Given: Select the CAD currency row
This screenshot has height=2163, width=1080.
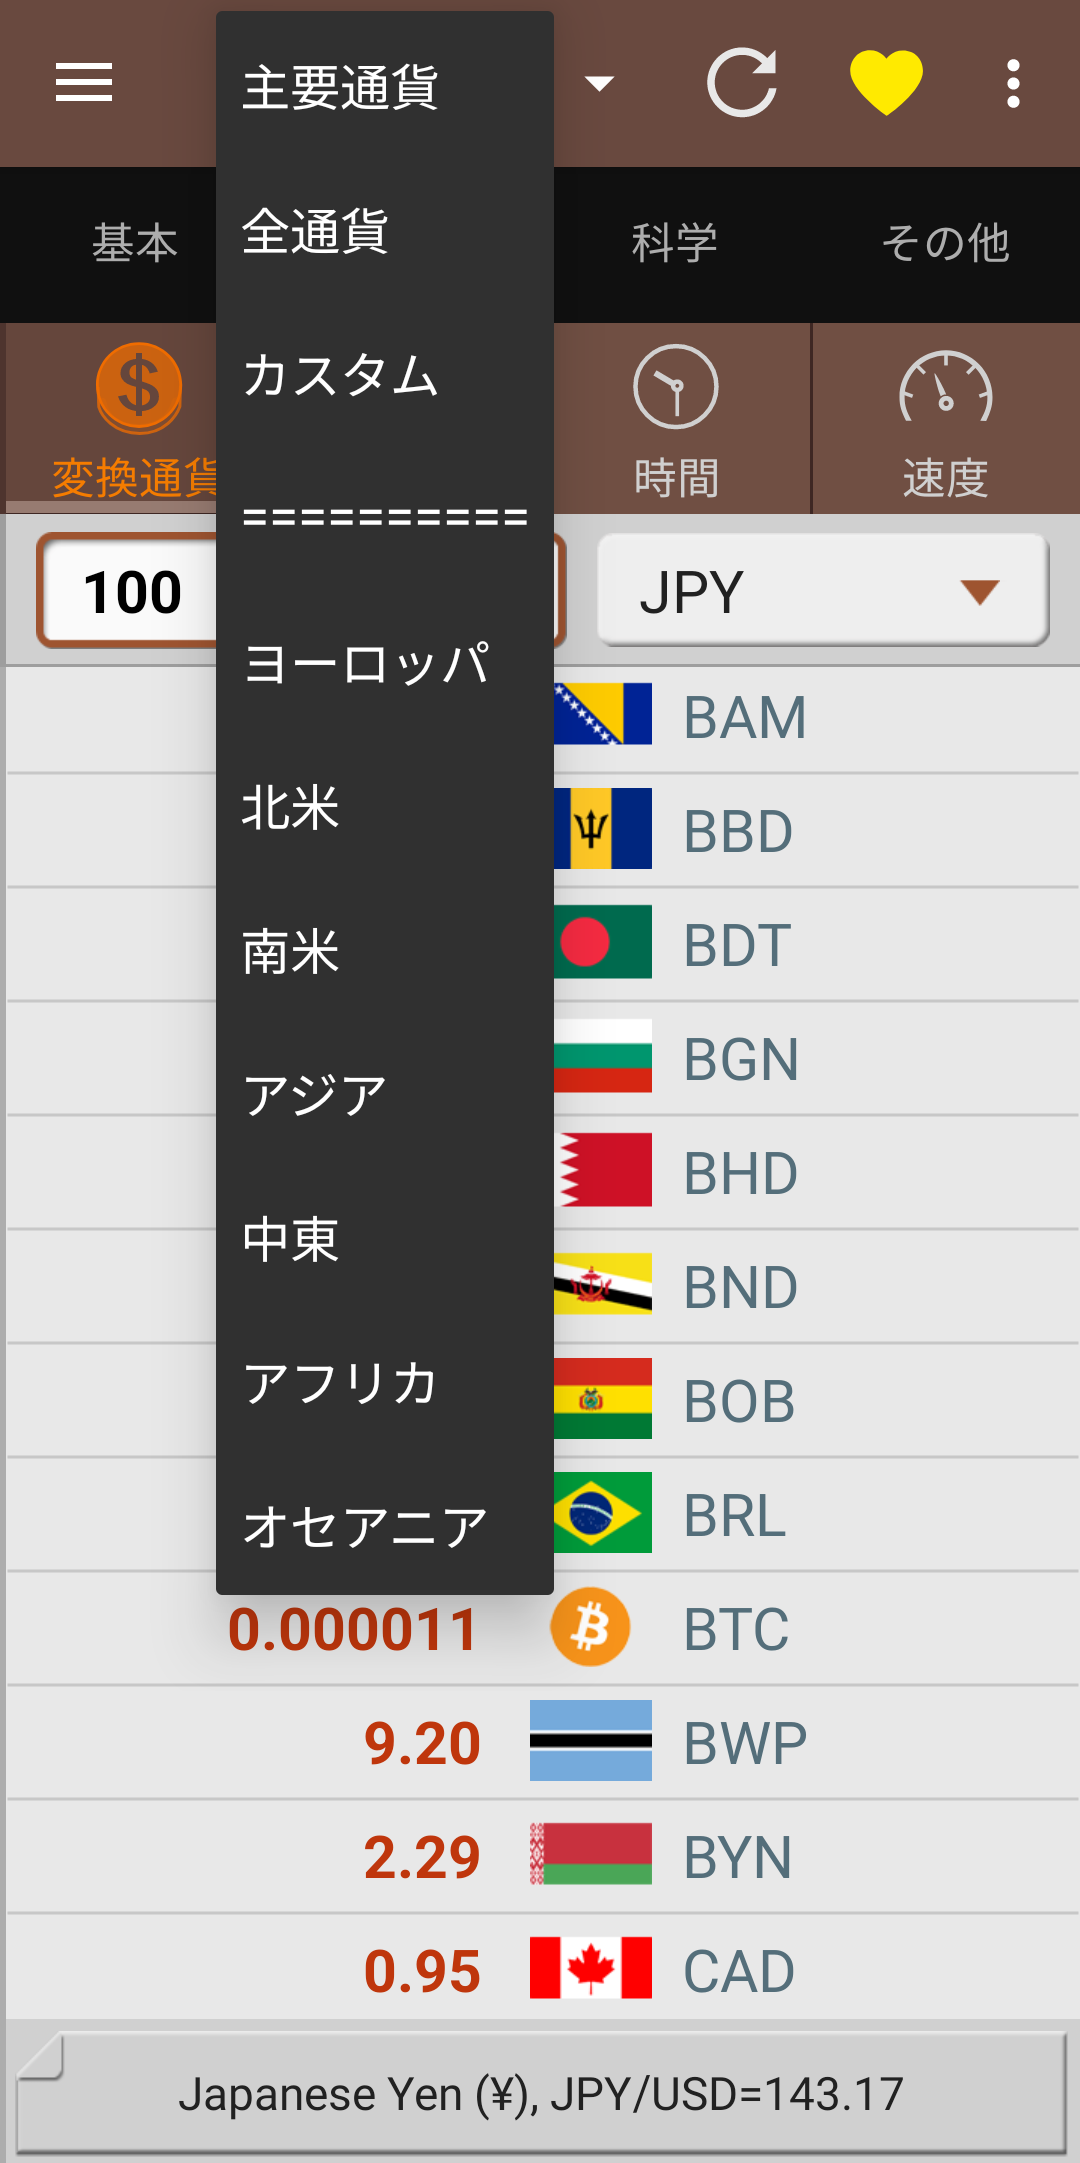Looking at the screenshot, I should point(541,1970).
